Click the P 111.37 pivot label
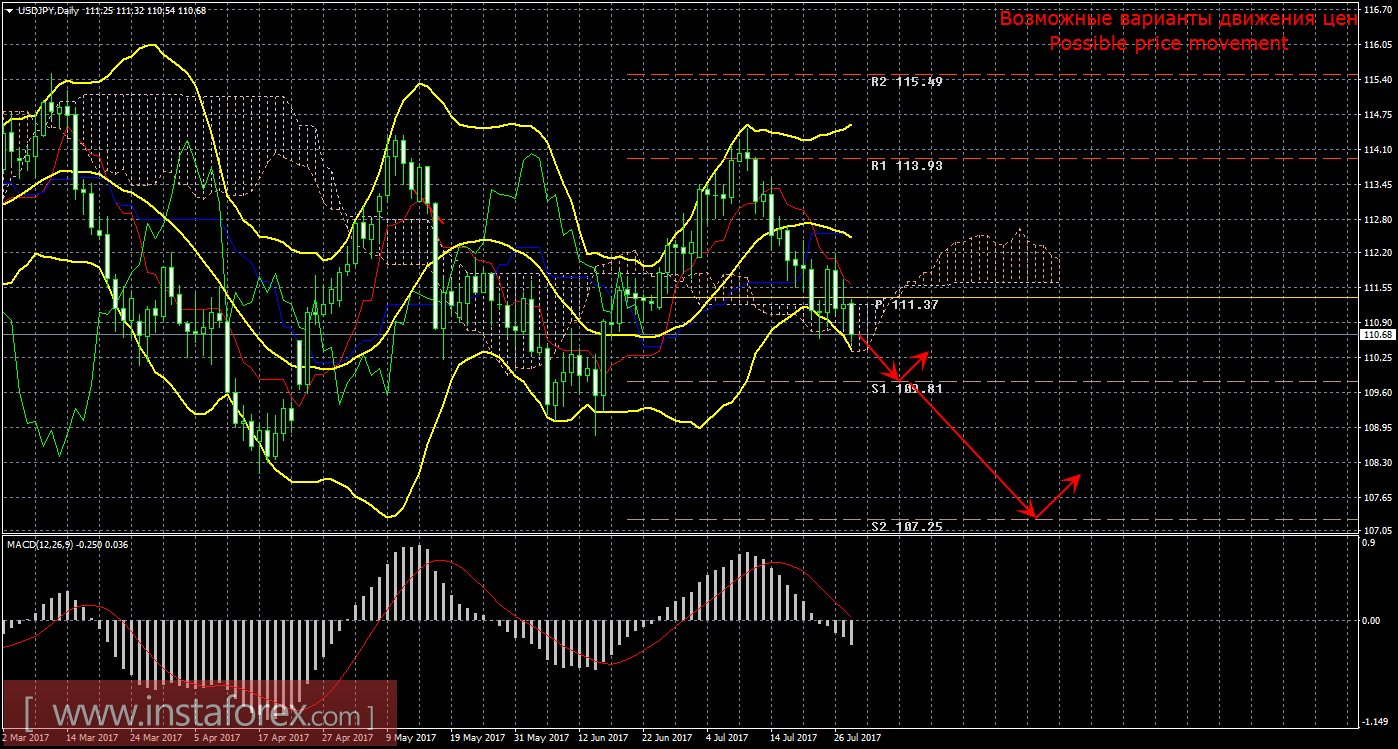Image resolution: width=1398 pixels, height=749 pixels. [906, 304]
